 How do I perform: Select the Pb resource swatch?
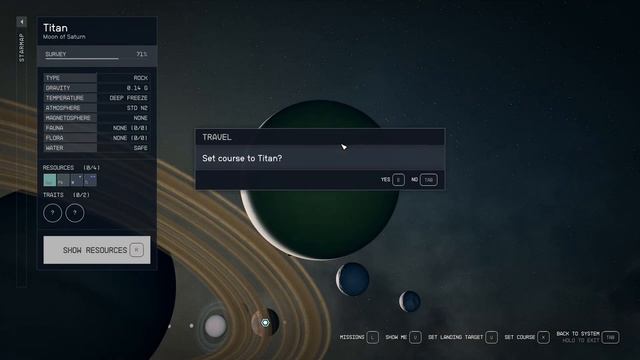[x=63, y=180]
